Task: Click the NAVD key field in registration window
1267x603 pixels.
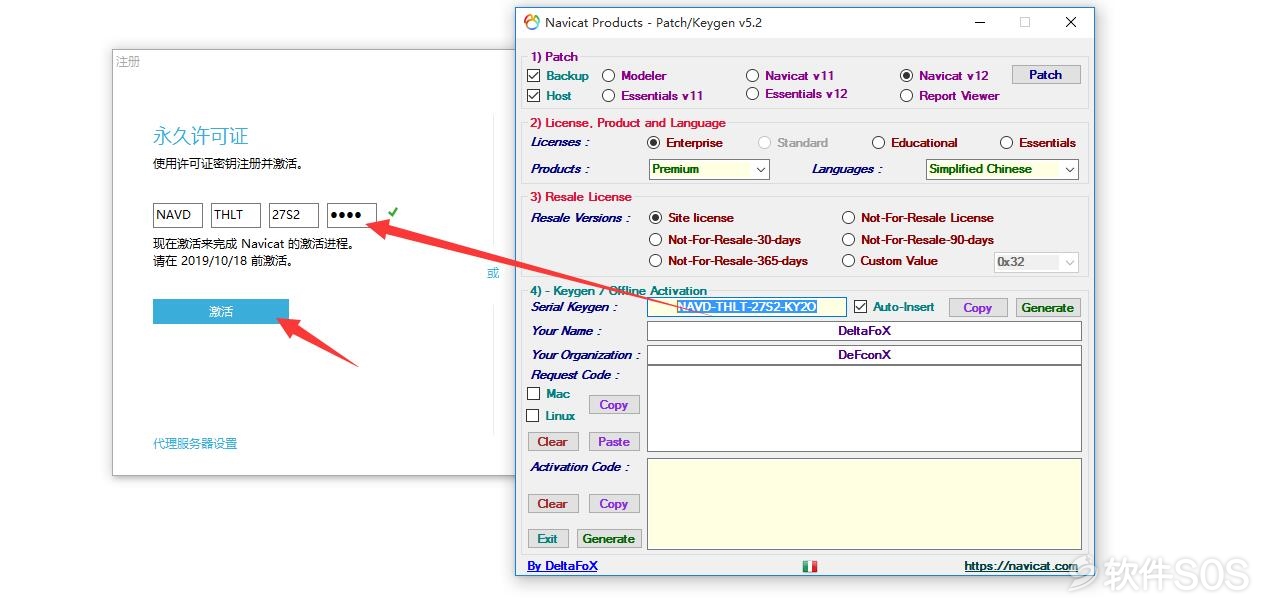Action: [178, 215]
